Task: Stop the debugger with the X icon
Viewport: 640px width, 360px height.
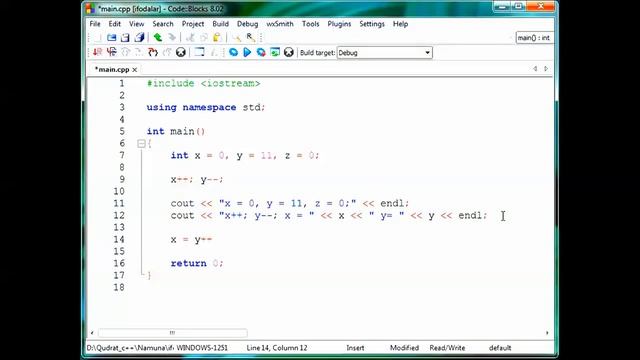Action: point(180,52)
